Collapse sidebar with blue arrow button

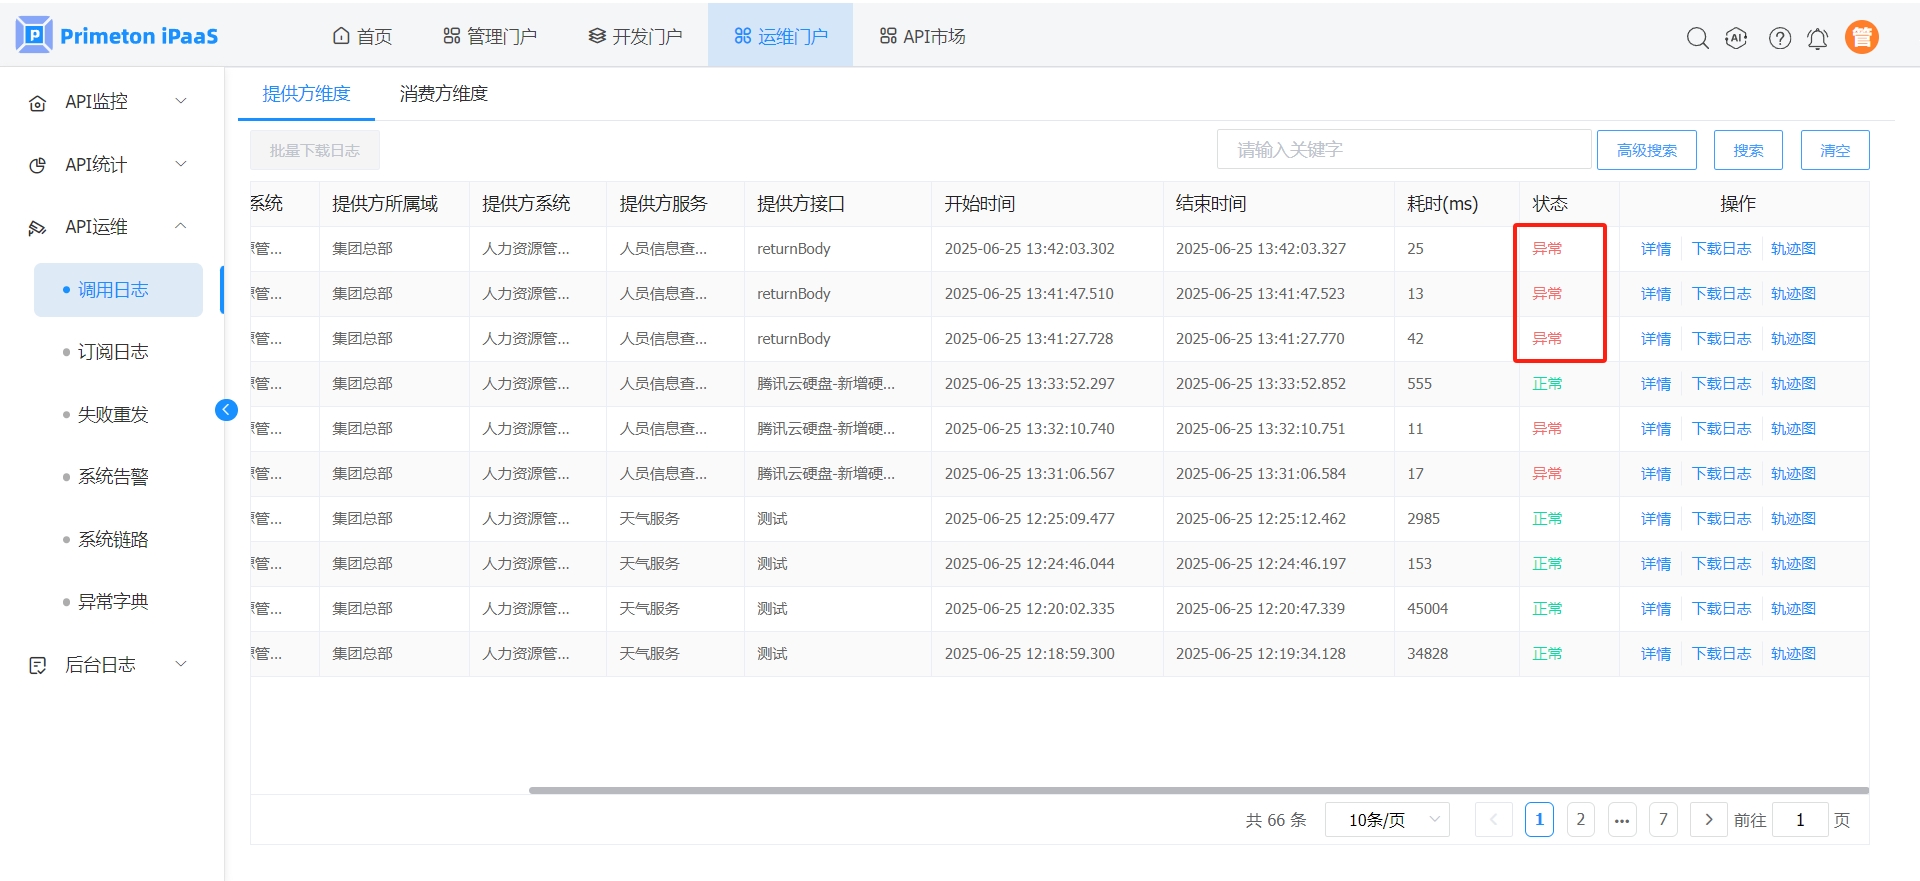pos(226,409)
